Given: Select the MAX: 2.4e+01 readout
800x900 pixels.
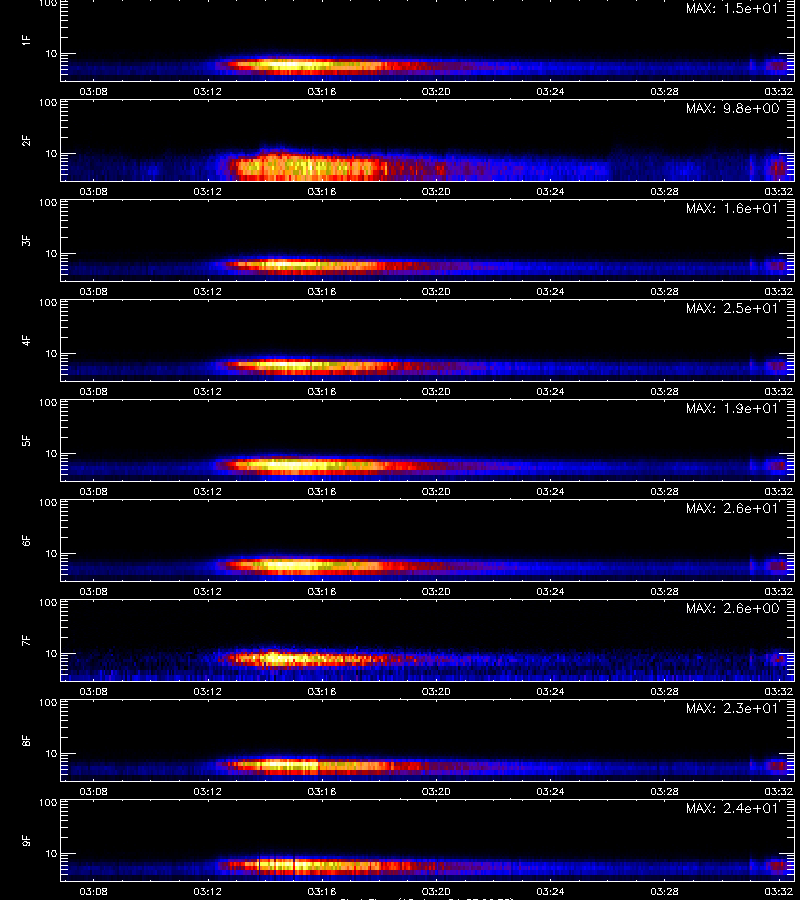Looking at the screenshot, I should 732,808.
